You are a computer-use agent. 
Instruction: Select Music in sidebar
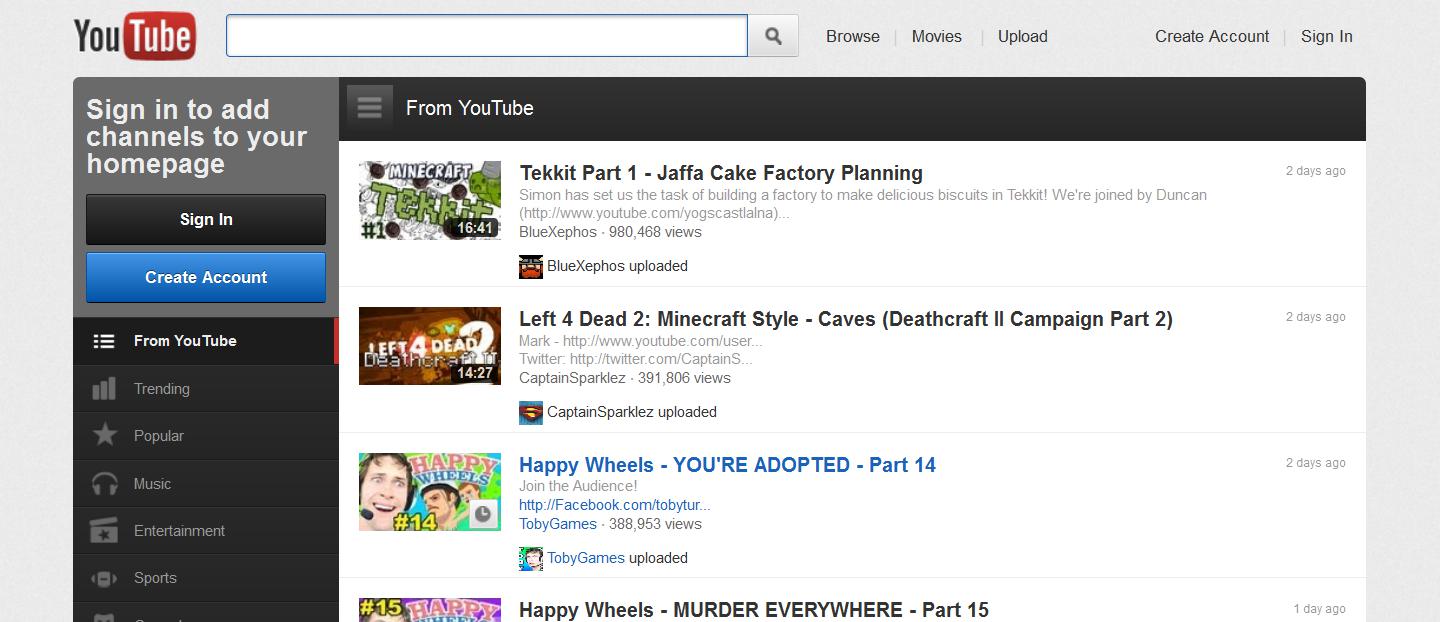(206, 484)
